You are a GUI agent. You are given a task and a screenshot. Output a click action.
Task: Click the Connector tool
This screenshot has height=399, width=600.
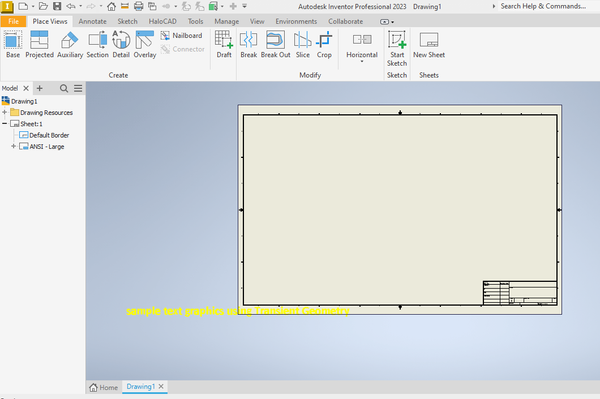pos(183,49)
